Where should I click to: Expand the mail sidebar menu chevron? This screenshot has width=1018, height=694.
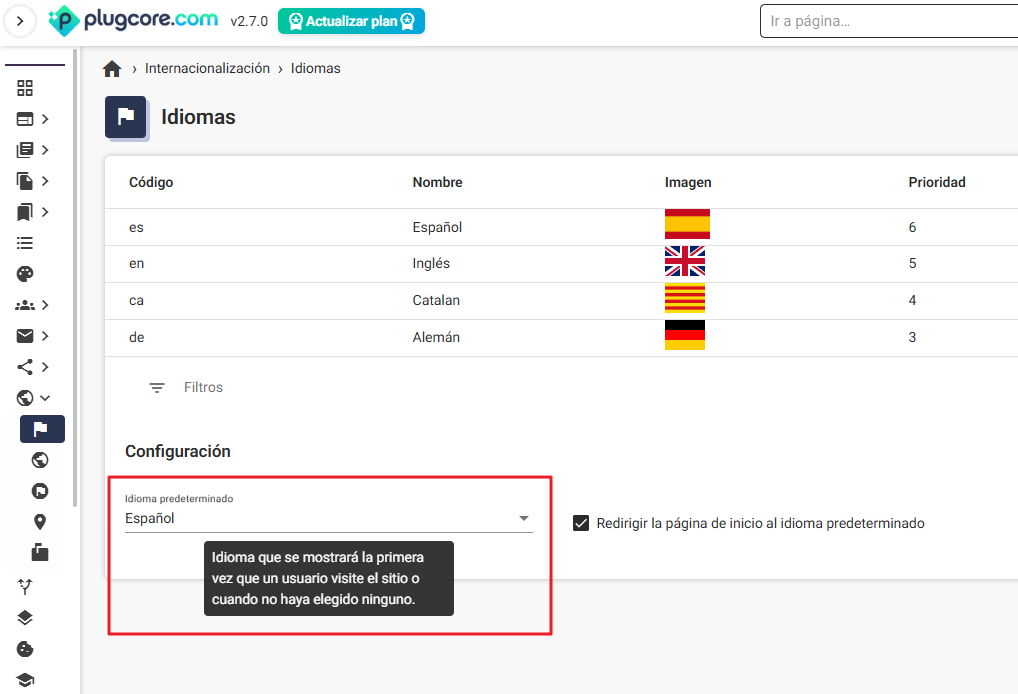45,336
